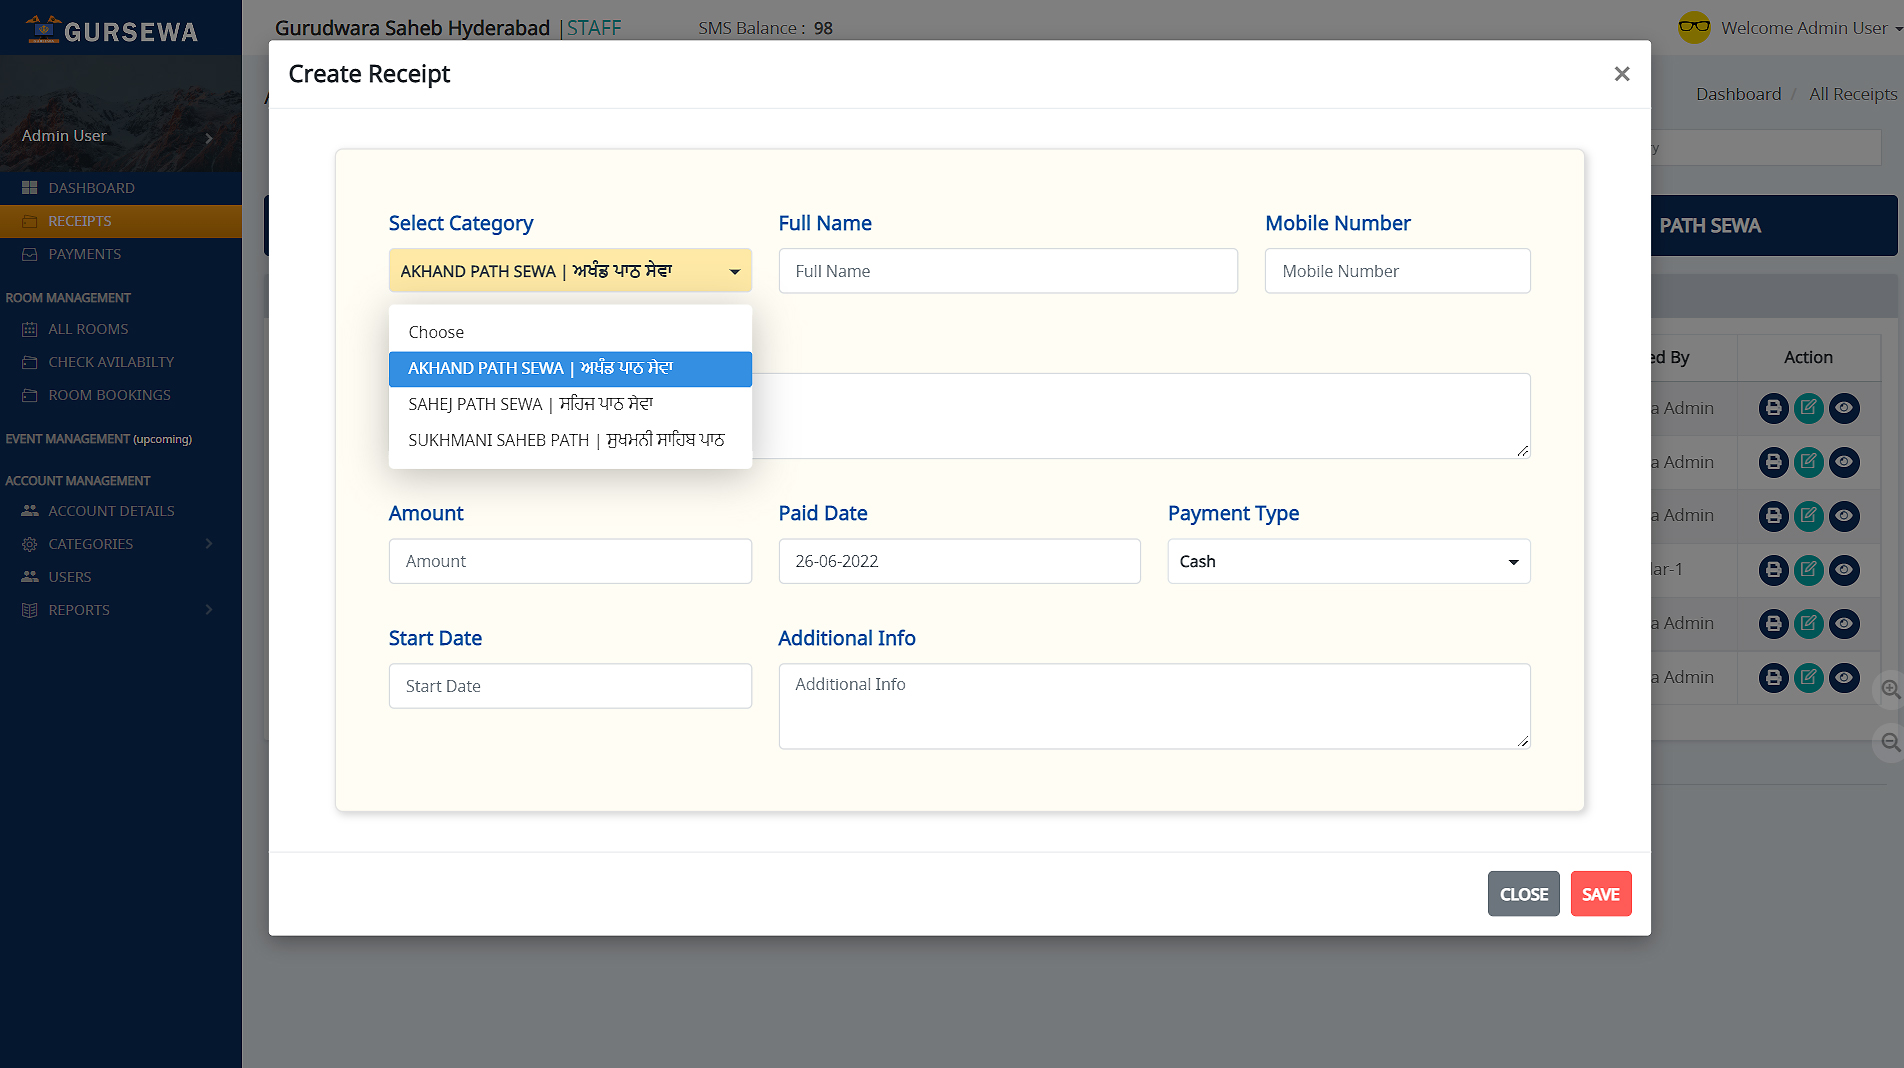Viewport: 1904px width, 1068px height.
Task: Click the edit icon in second table row
Action: point(1808,462)
